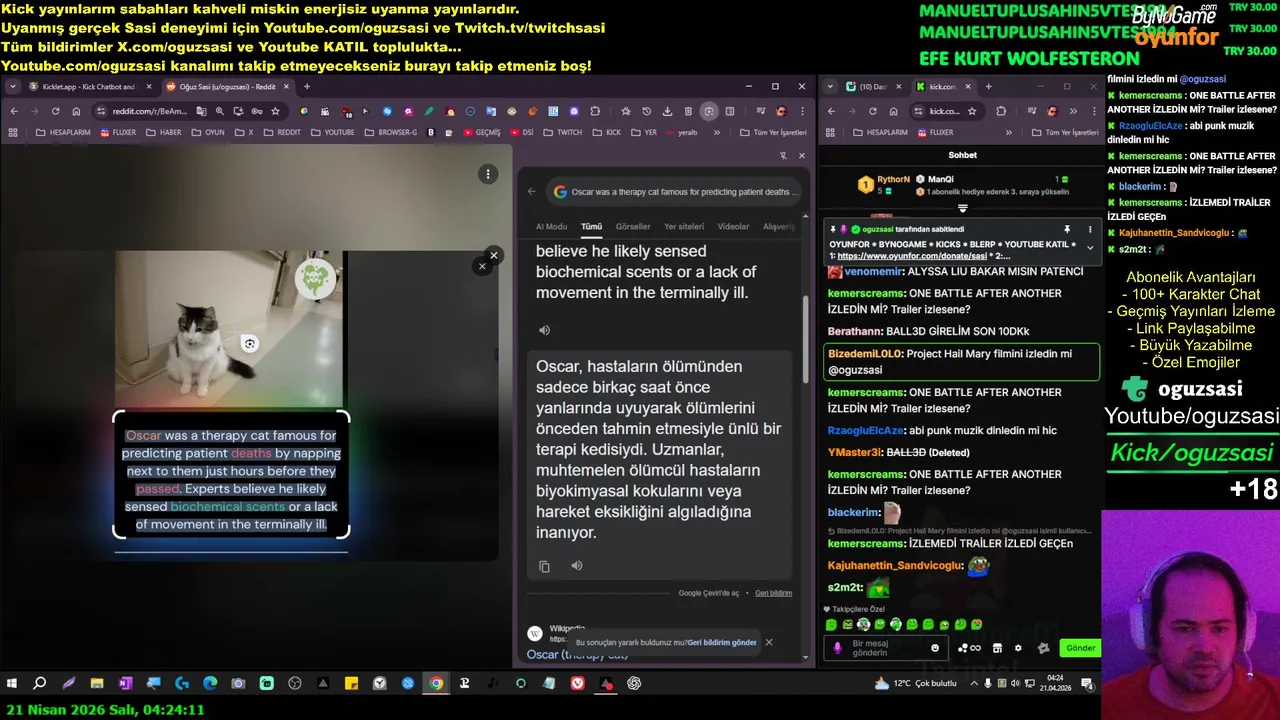Open home page in Reddit browser window
The image size is (1280, 720).
point(76,111)
